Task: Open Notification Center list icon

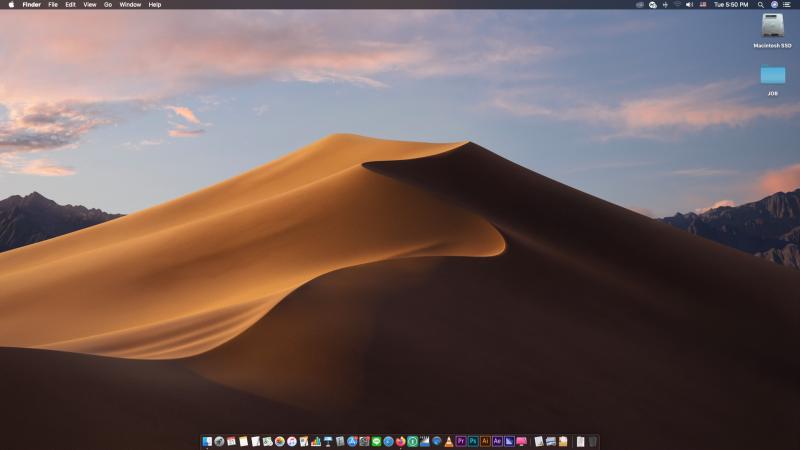Action: click(x=787, y=5)
